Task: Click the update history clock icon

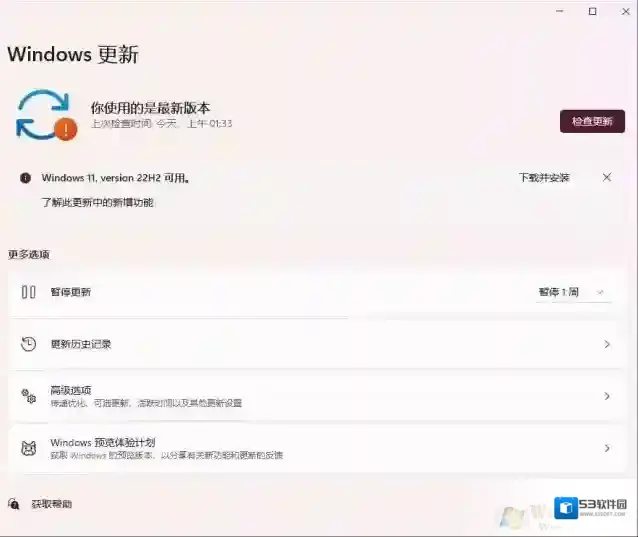Action: point(29,344)
